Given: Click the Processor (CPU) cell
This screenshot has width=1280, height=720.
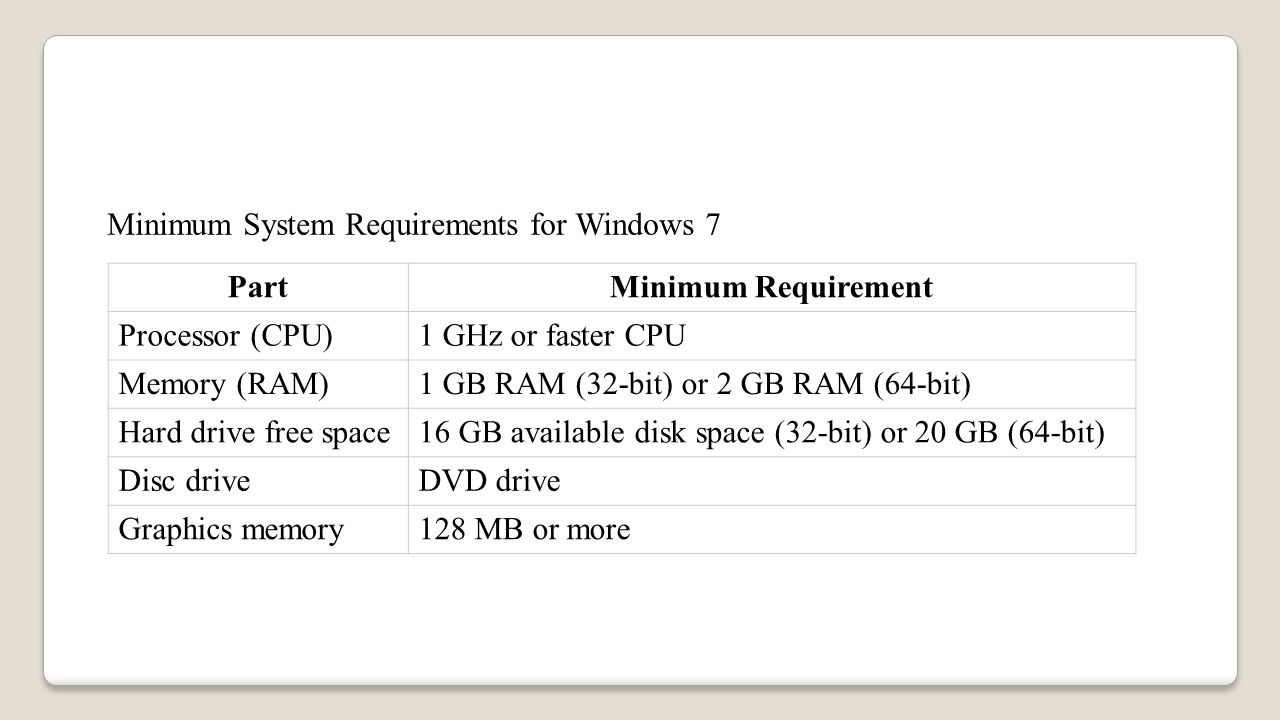Looking at the screenshot, I should 258,336.
